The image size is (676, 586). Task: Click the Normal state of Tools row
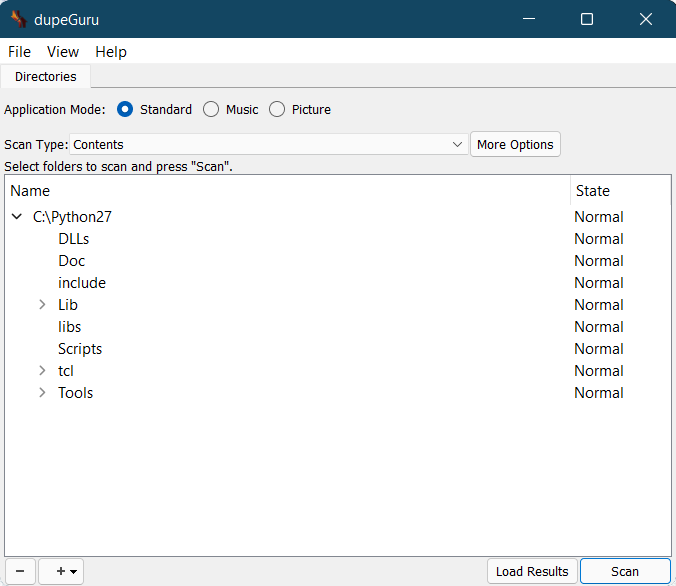[x=598, y=393]
